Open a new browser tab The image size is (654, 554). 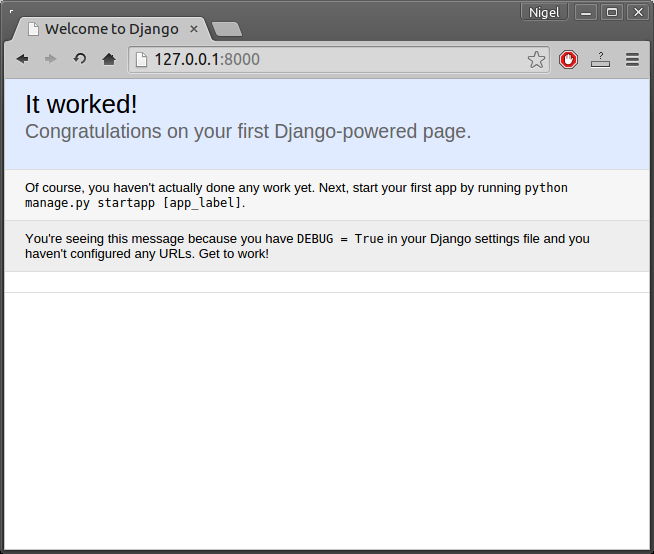pyautogui.click(x=226, y=29)
